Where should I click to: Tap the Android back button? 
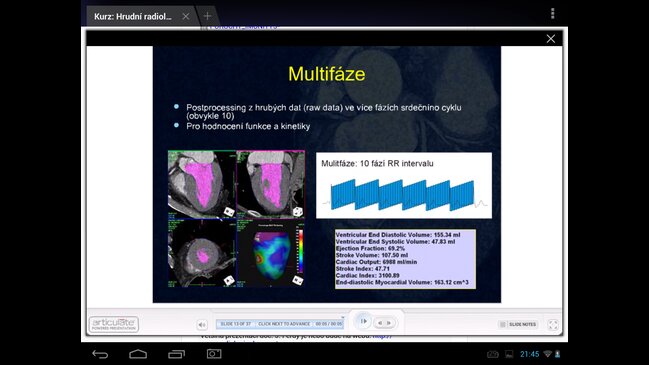[x=100, y=354]
